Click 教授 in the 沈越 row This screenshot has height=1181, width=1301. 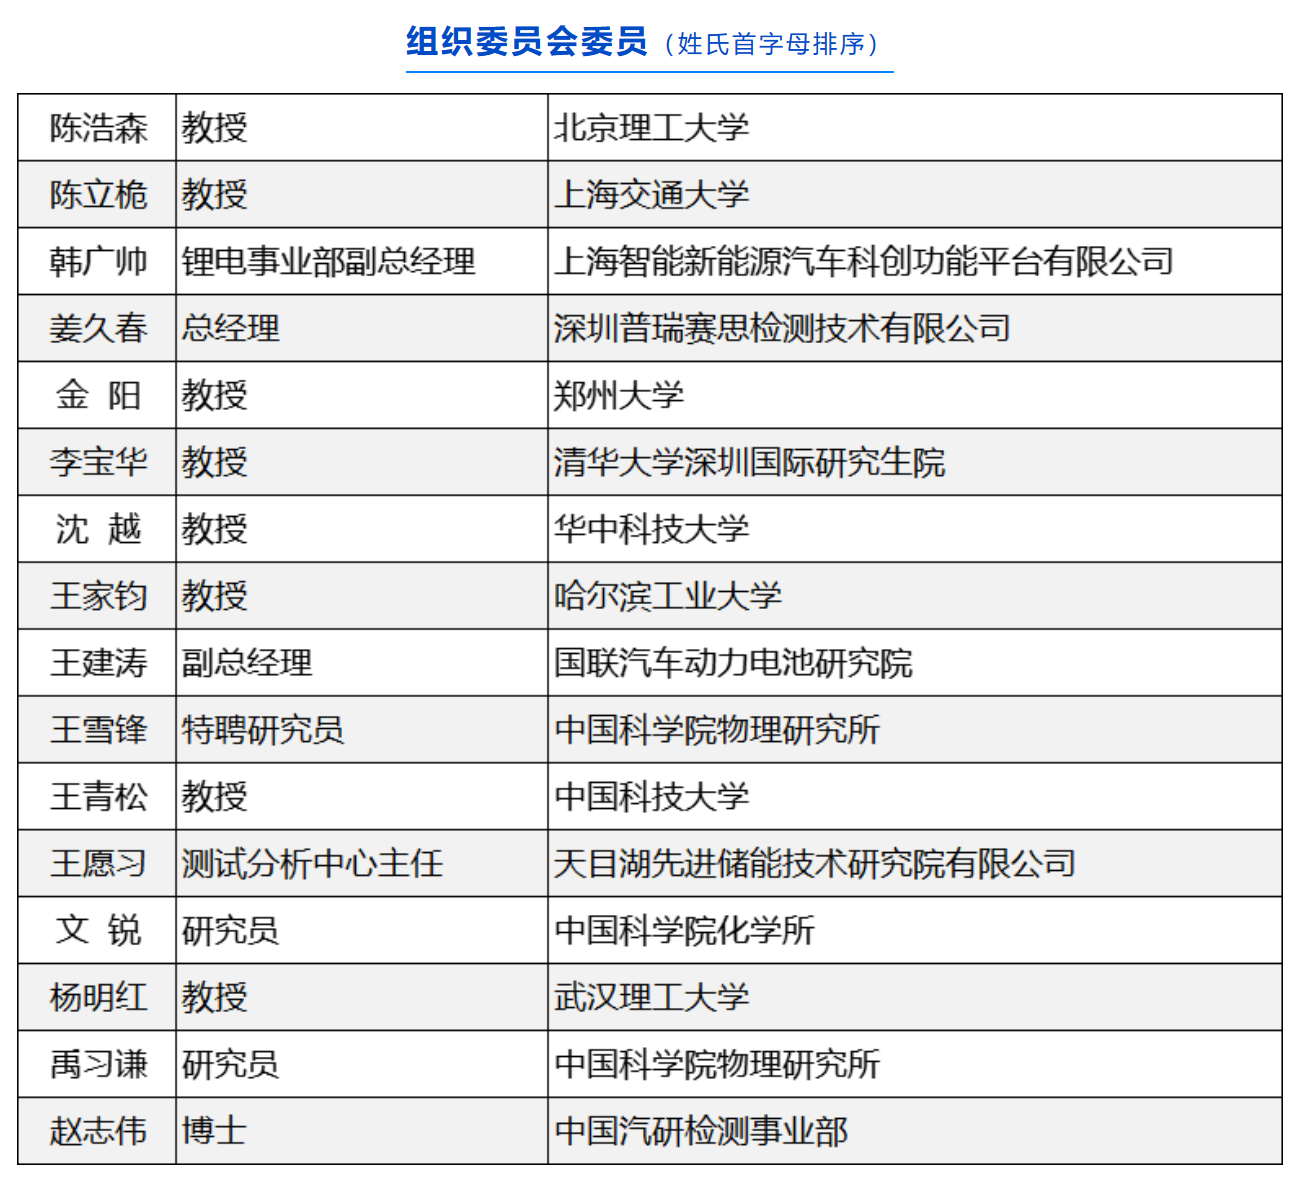[x=214, y=530]
